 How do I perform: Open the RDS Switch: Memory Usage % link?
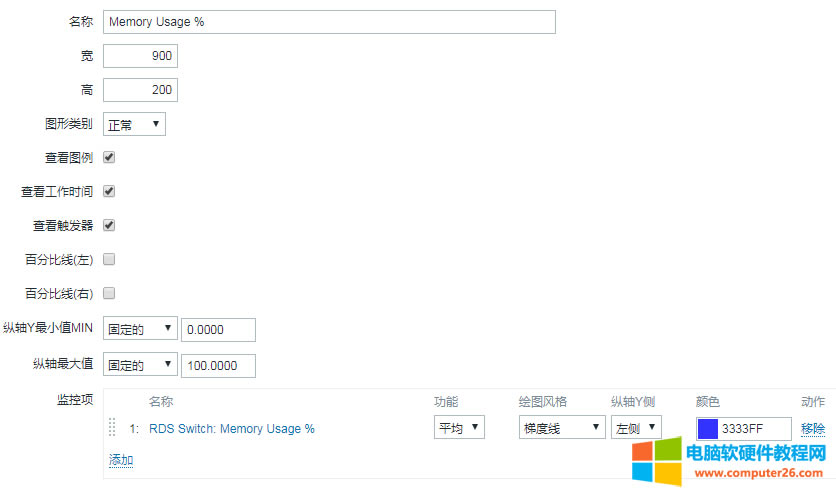point(232,429)
